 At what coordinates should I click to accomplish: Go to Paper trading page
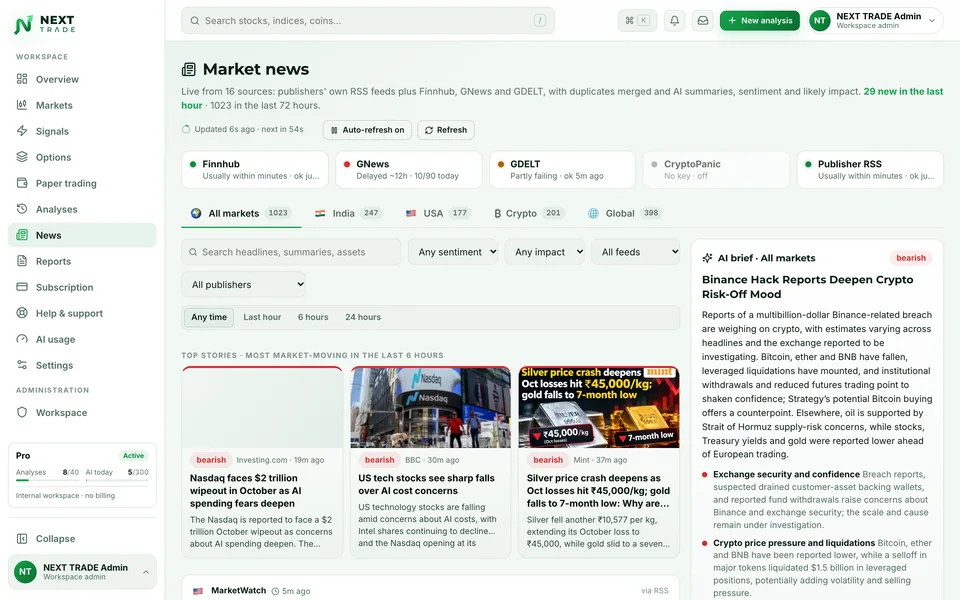click(82, 183)
